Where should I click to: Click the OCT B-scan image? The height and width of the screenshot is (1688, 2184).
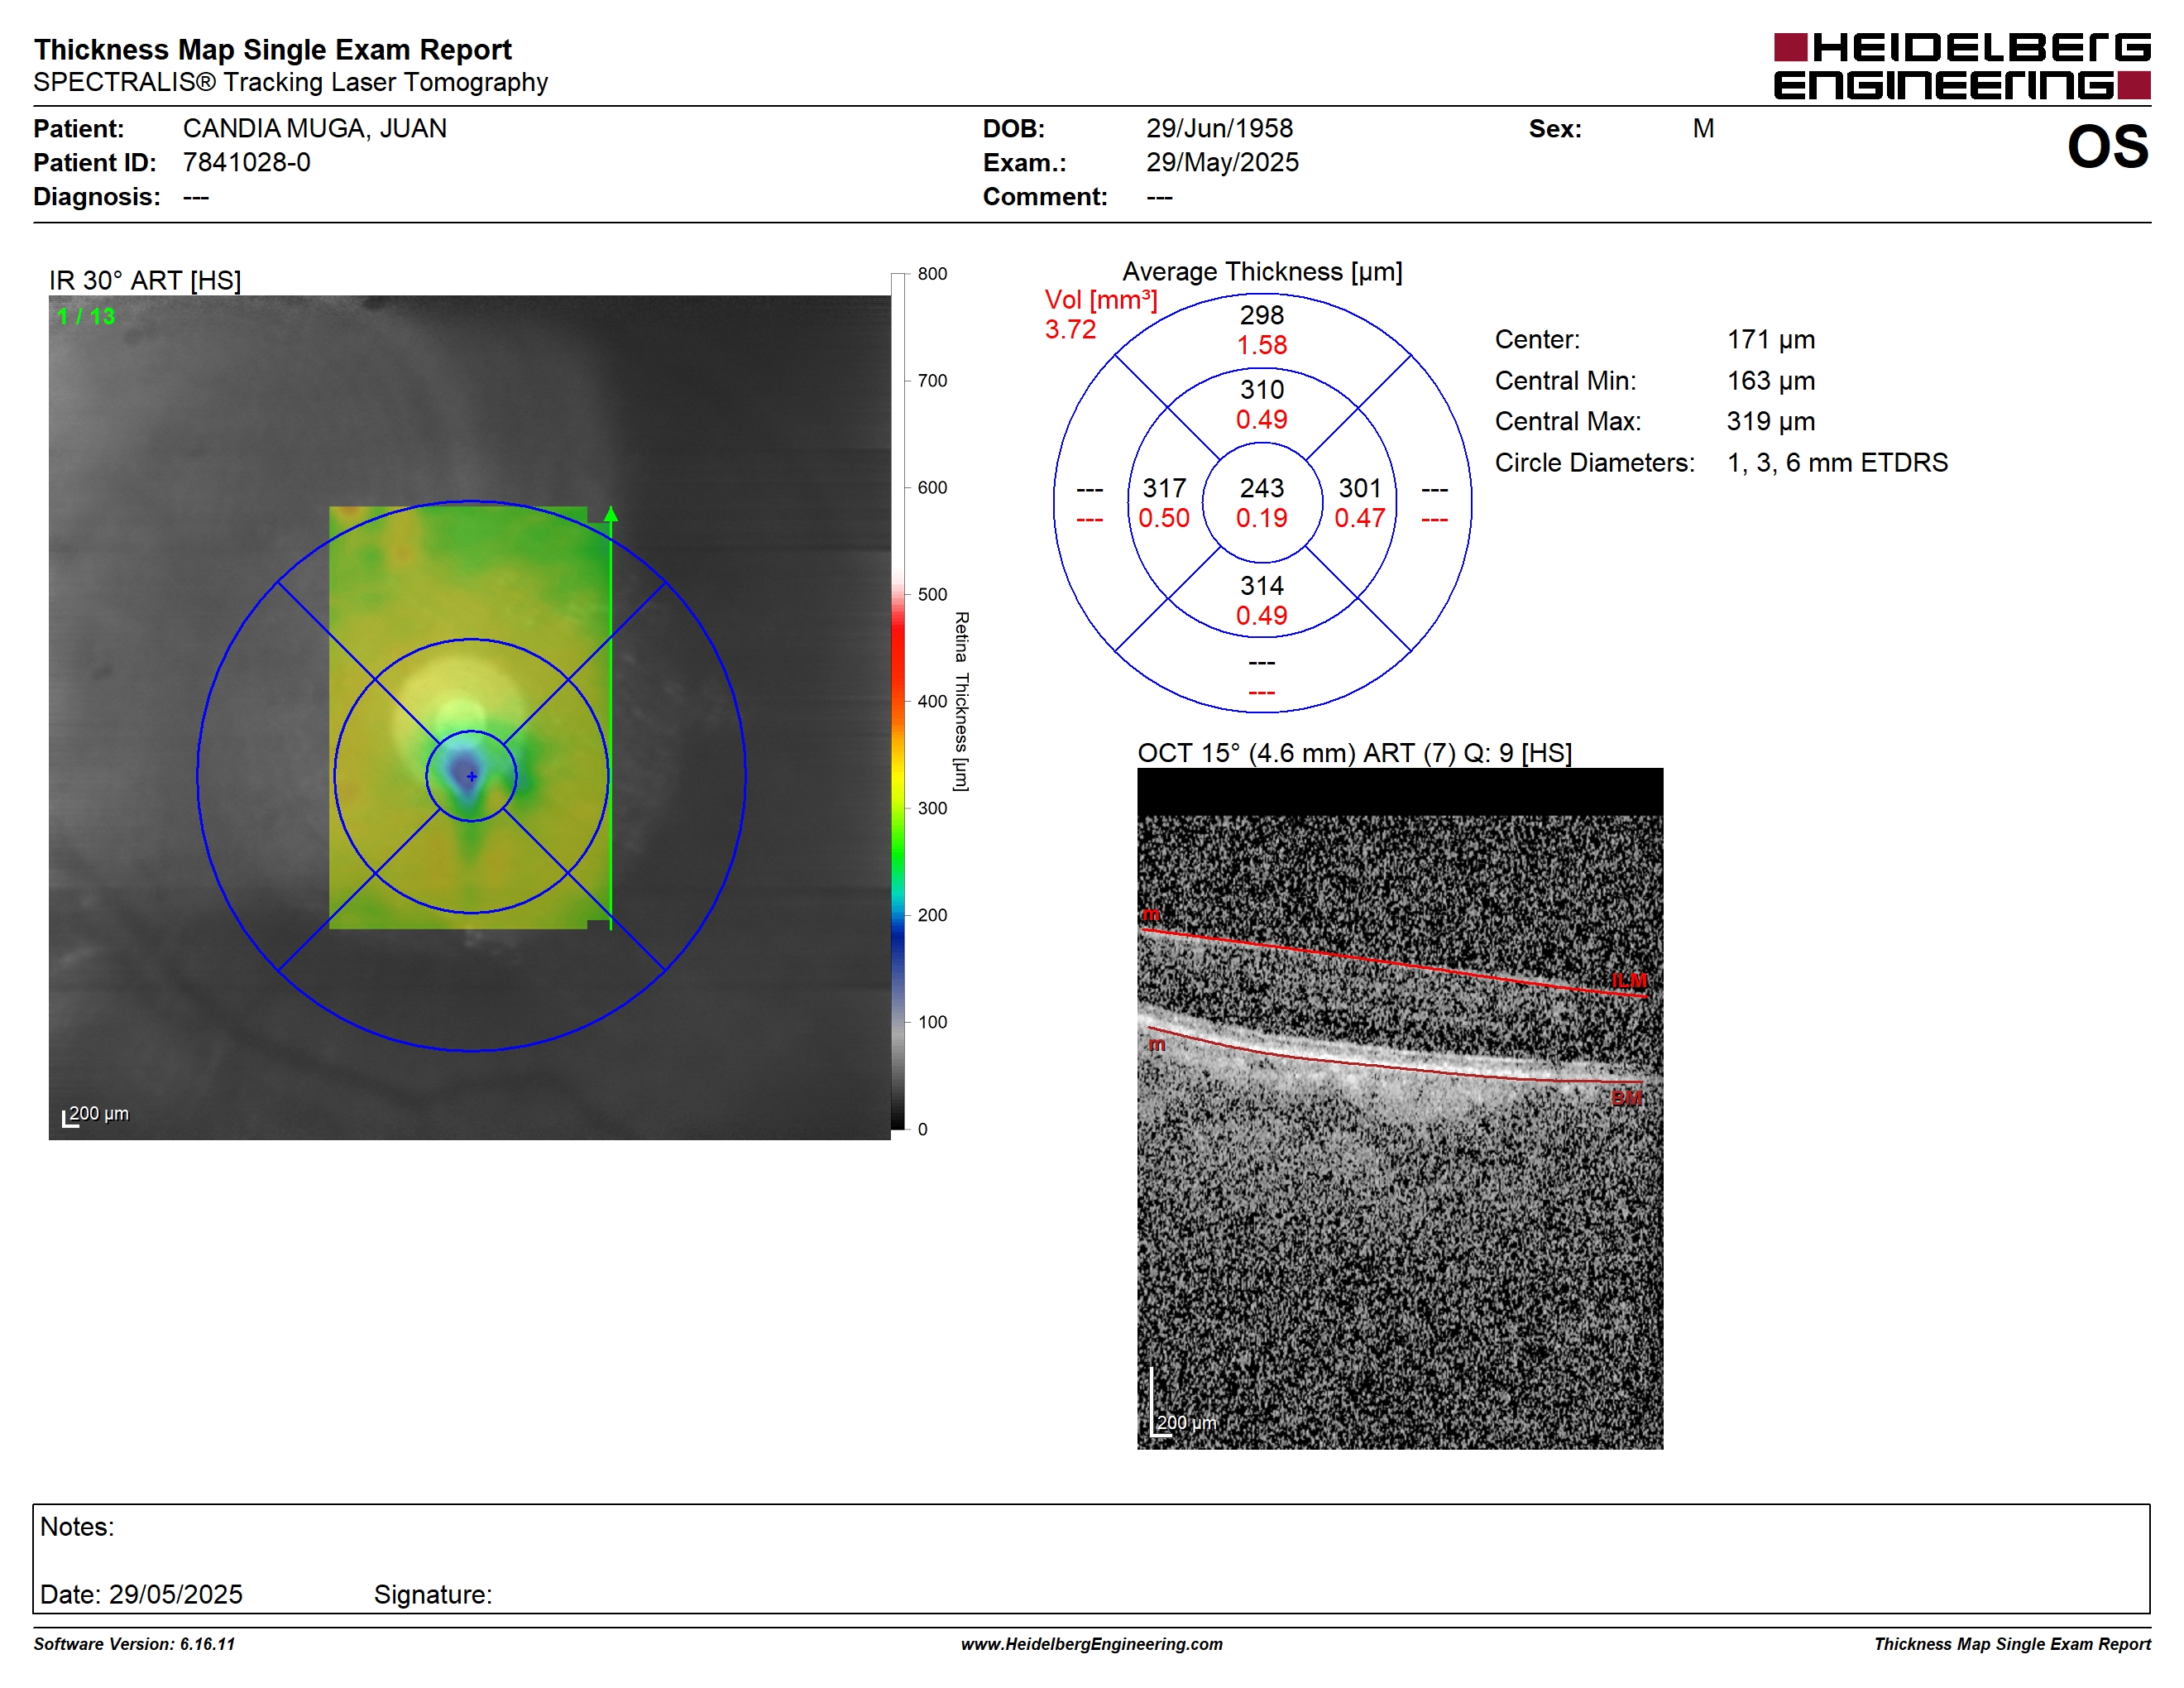1400,1109
